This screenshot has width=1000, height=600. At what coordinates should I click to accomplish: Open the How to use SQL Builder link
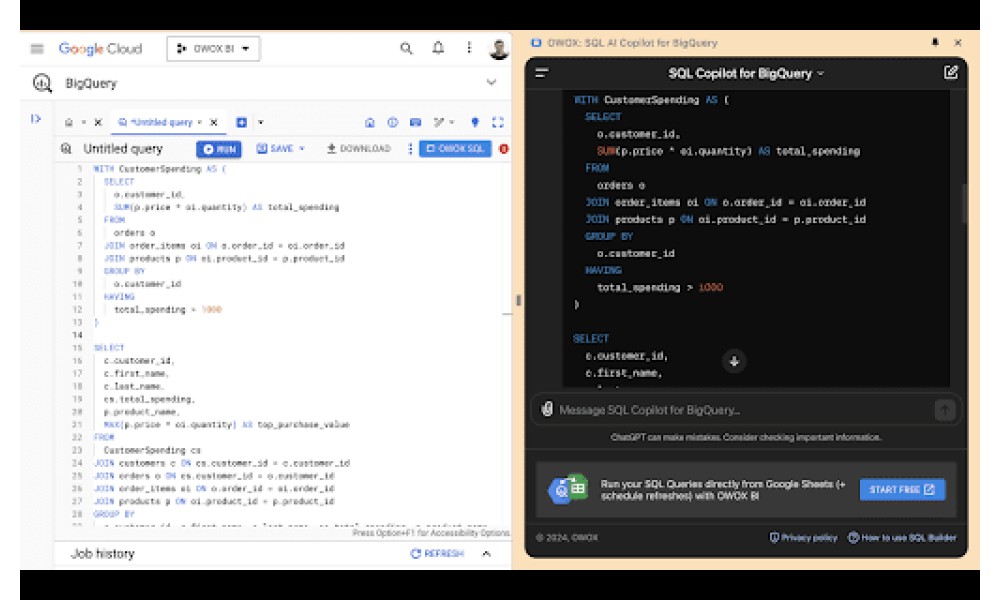pos(902,538)
